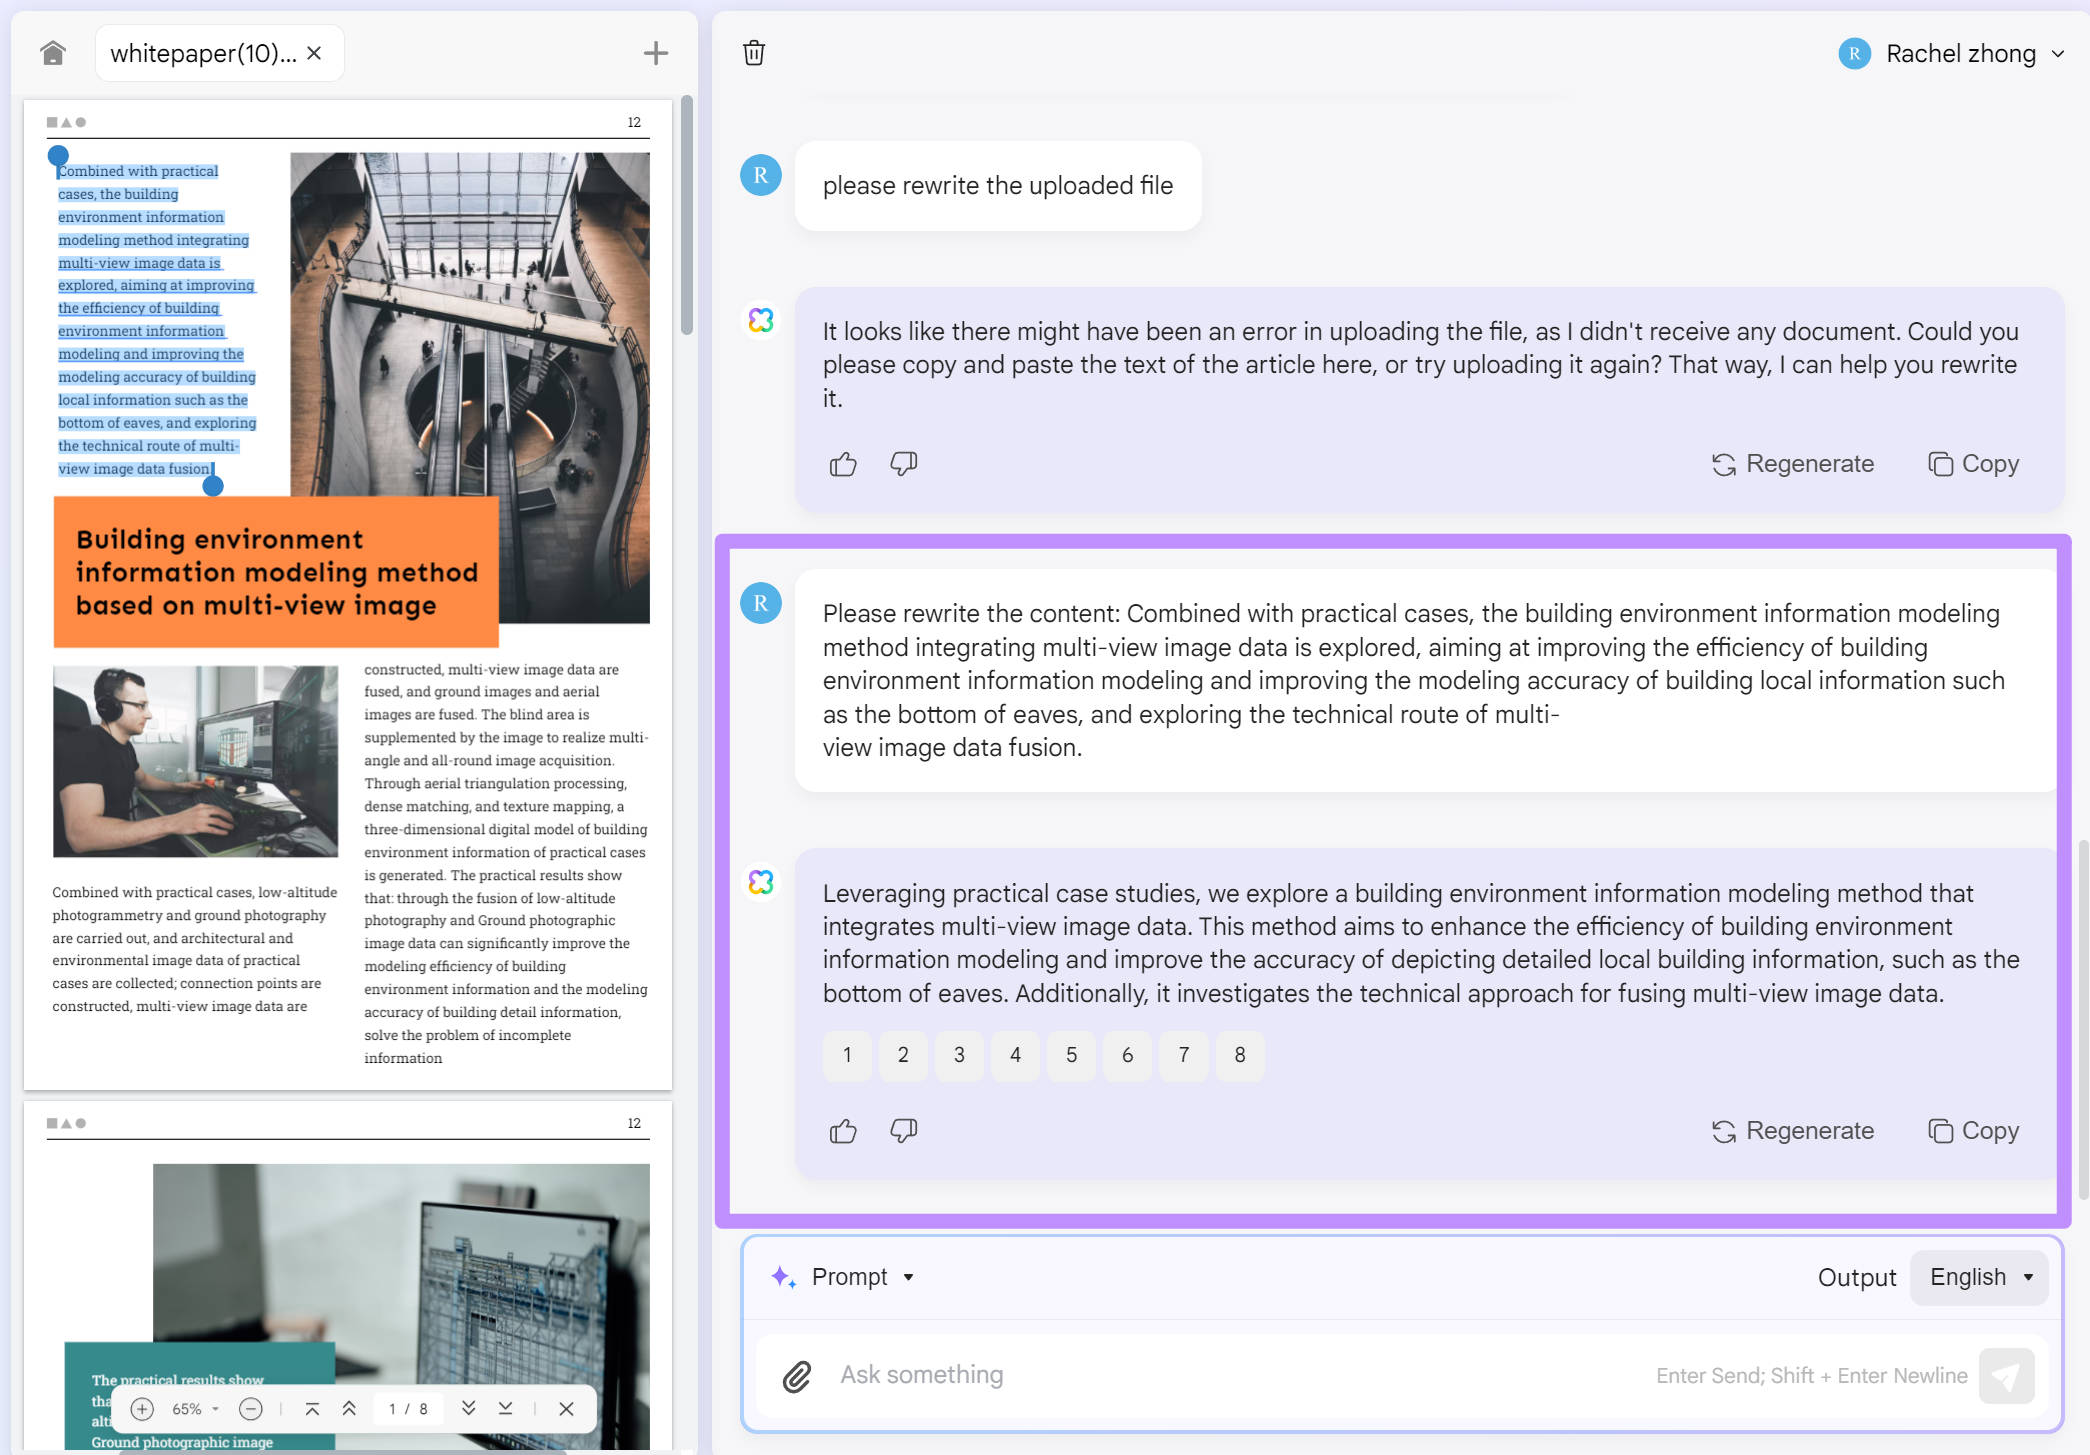Regenerate the rewritten response
This screenshot has height=1455, width=2090.
(1792, 1130)
